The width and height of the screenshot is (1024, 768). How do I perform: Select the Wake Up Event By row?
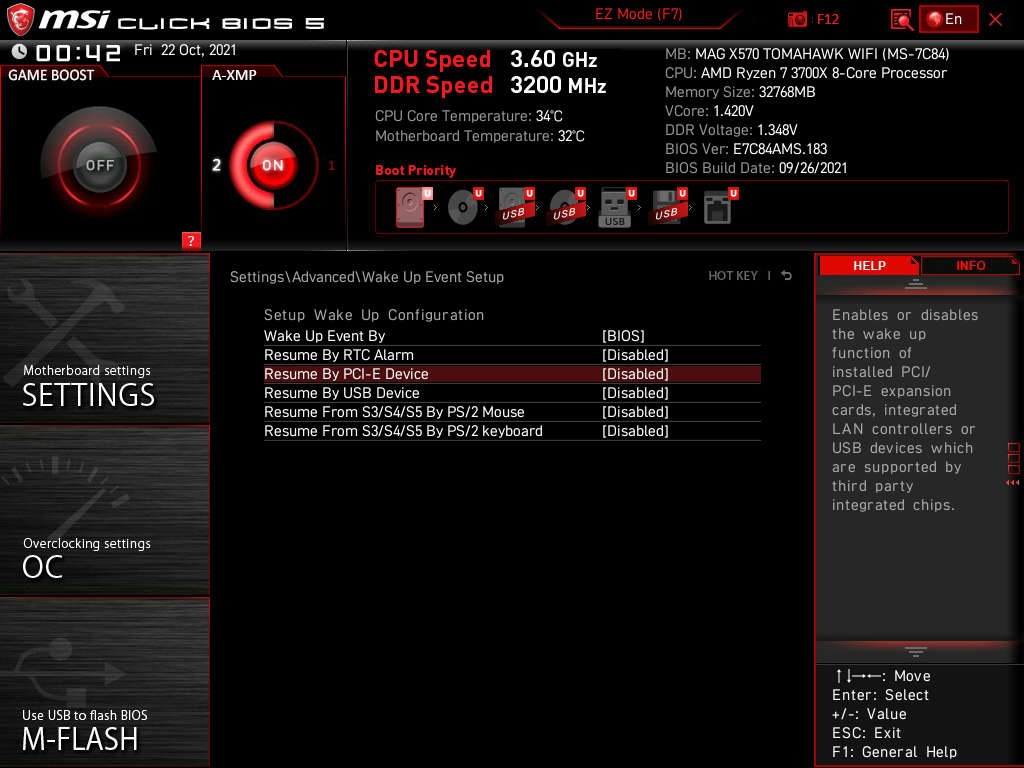tap(512, 336)
